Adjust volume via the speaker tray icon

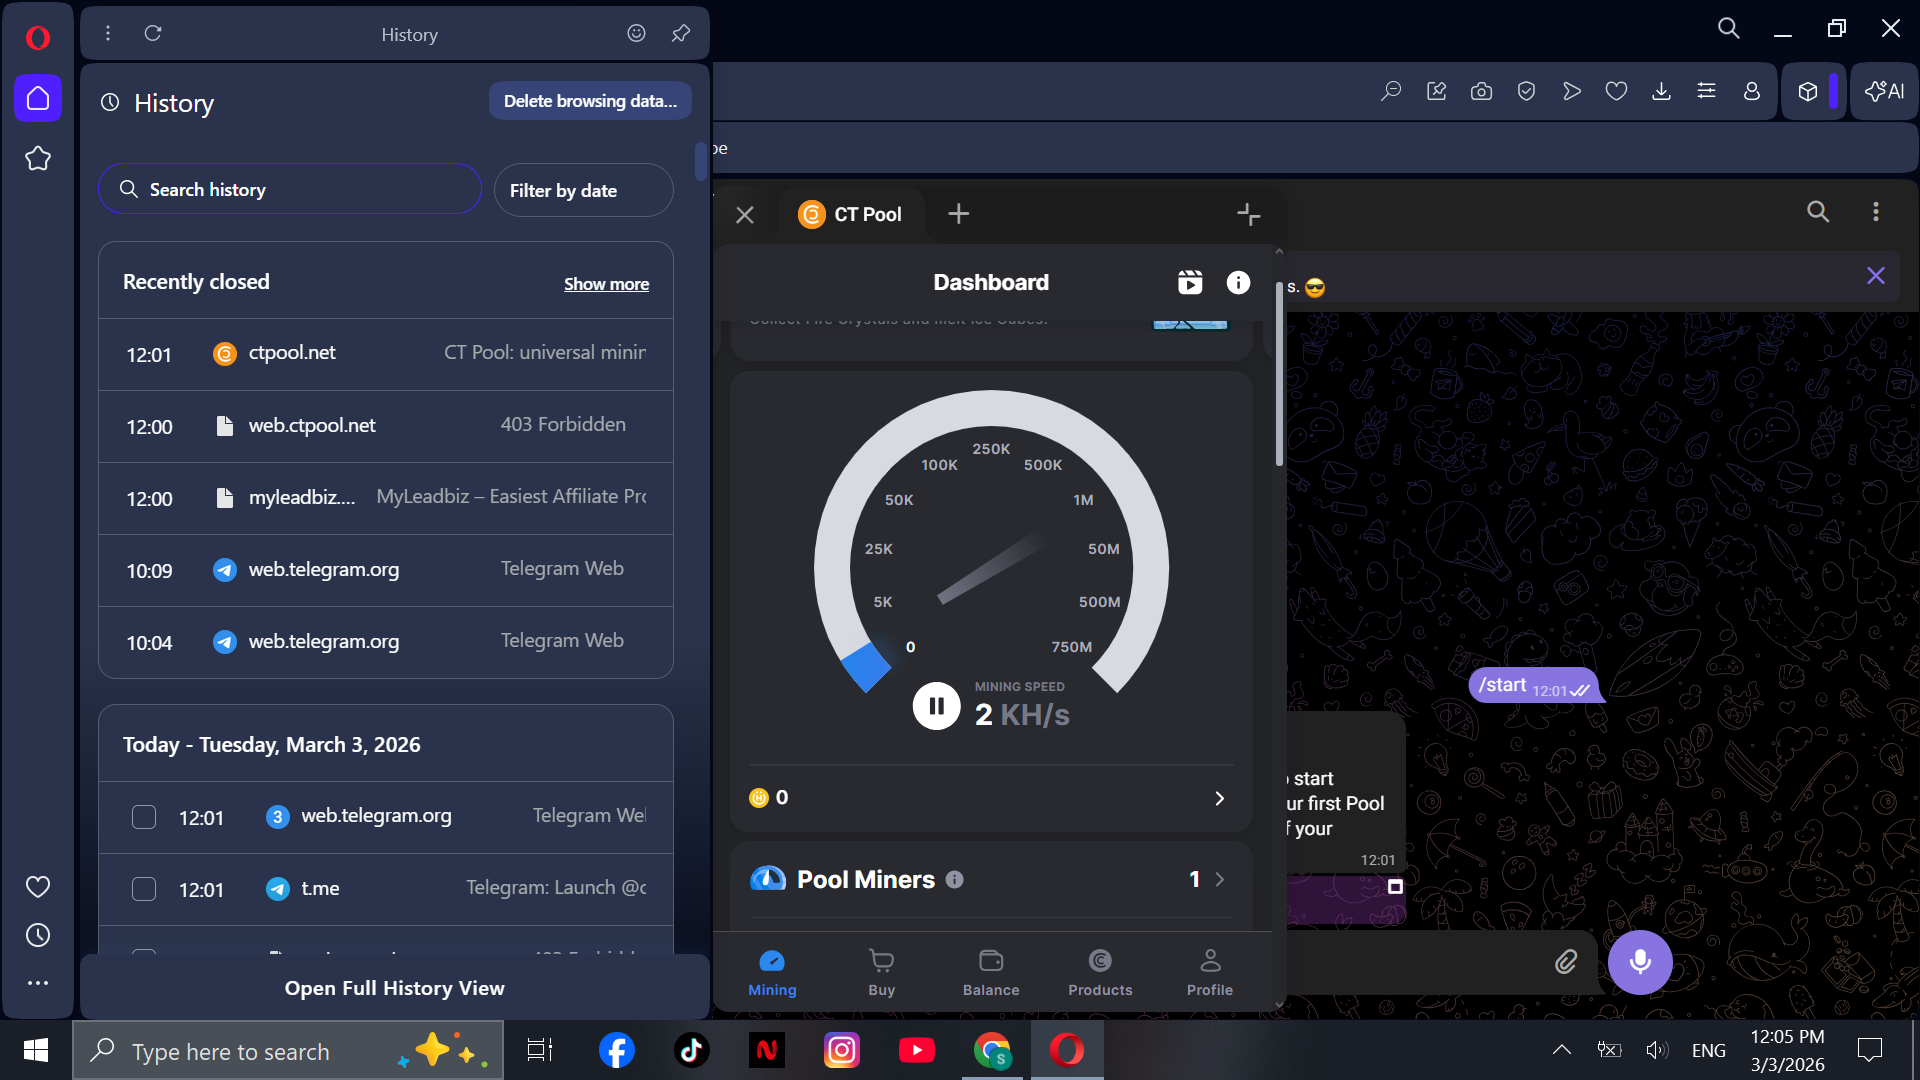[1657, 1050]
